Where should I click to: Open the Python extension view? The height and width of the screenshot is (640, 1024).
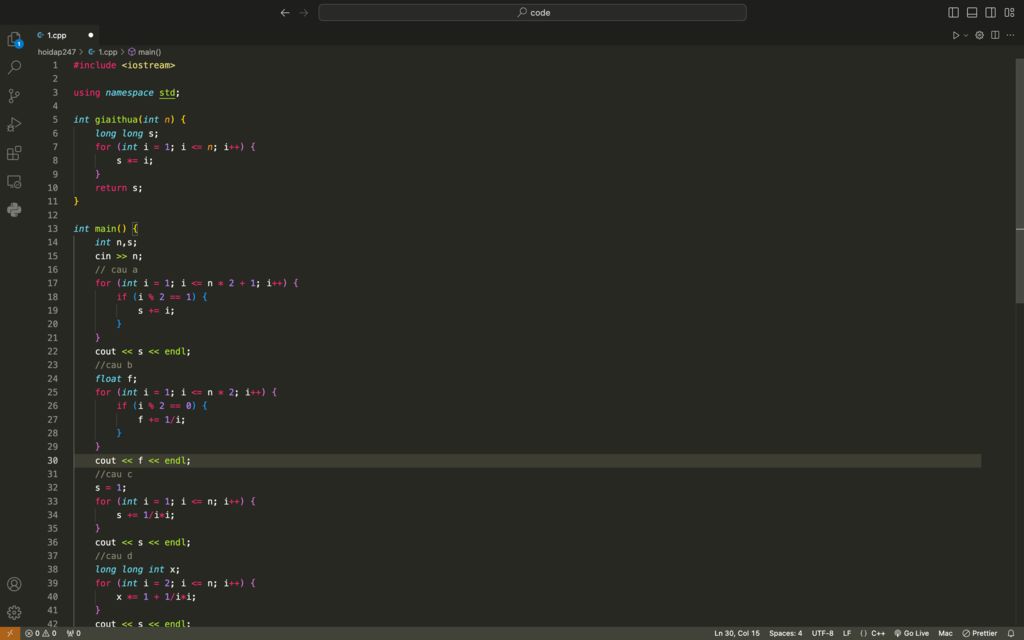14,210
